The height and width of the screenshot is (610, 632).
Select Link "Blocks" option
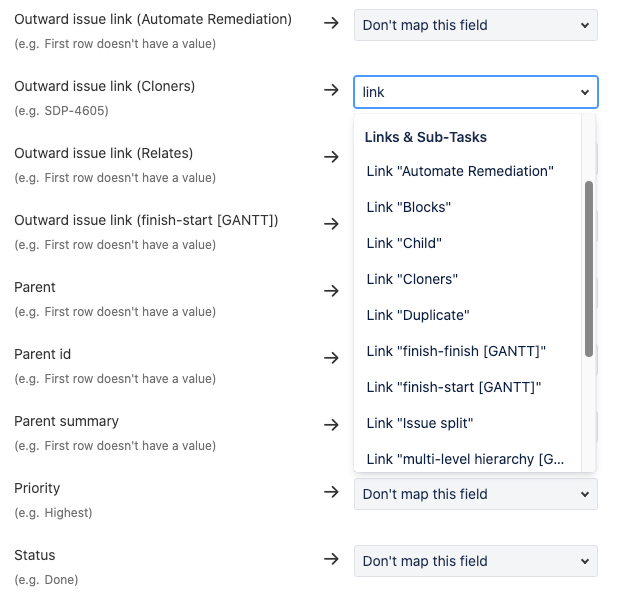coord(468,207)
